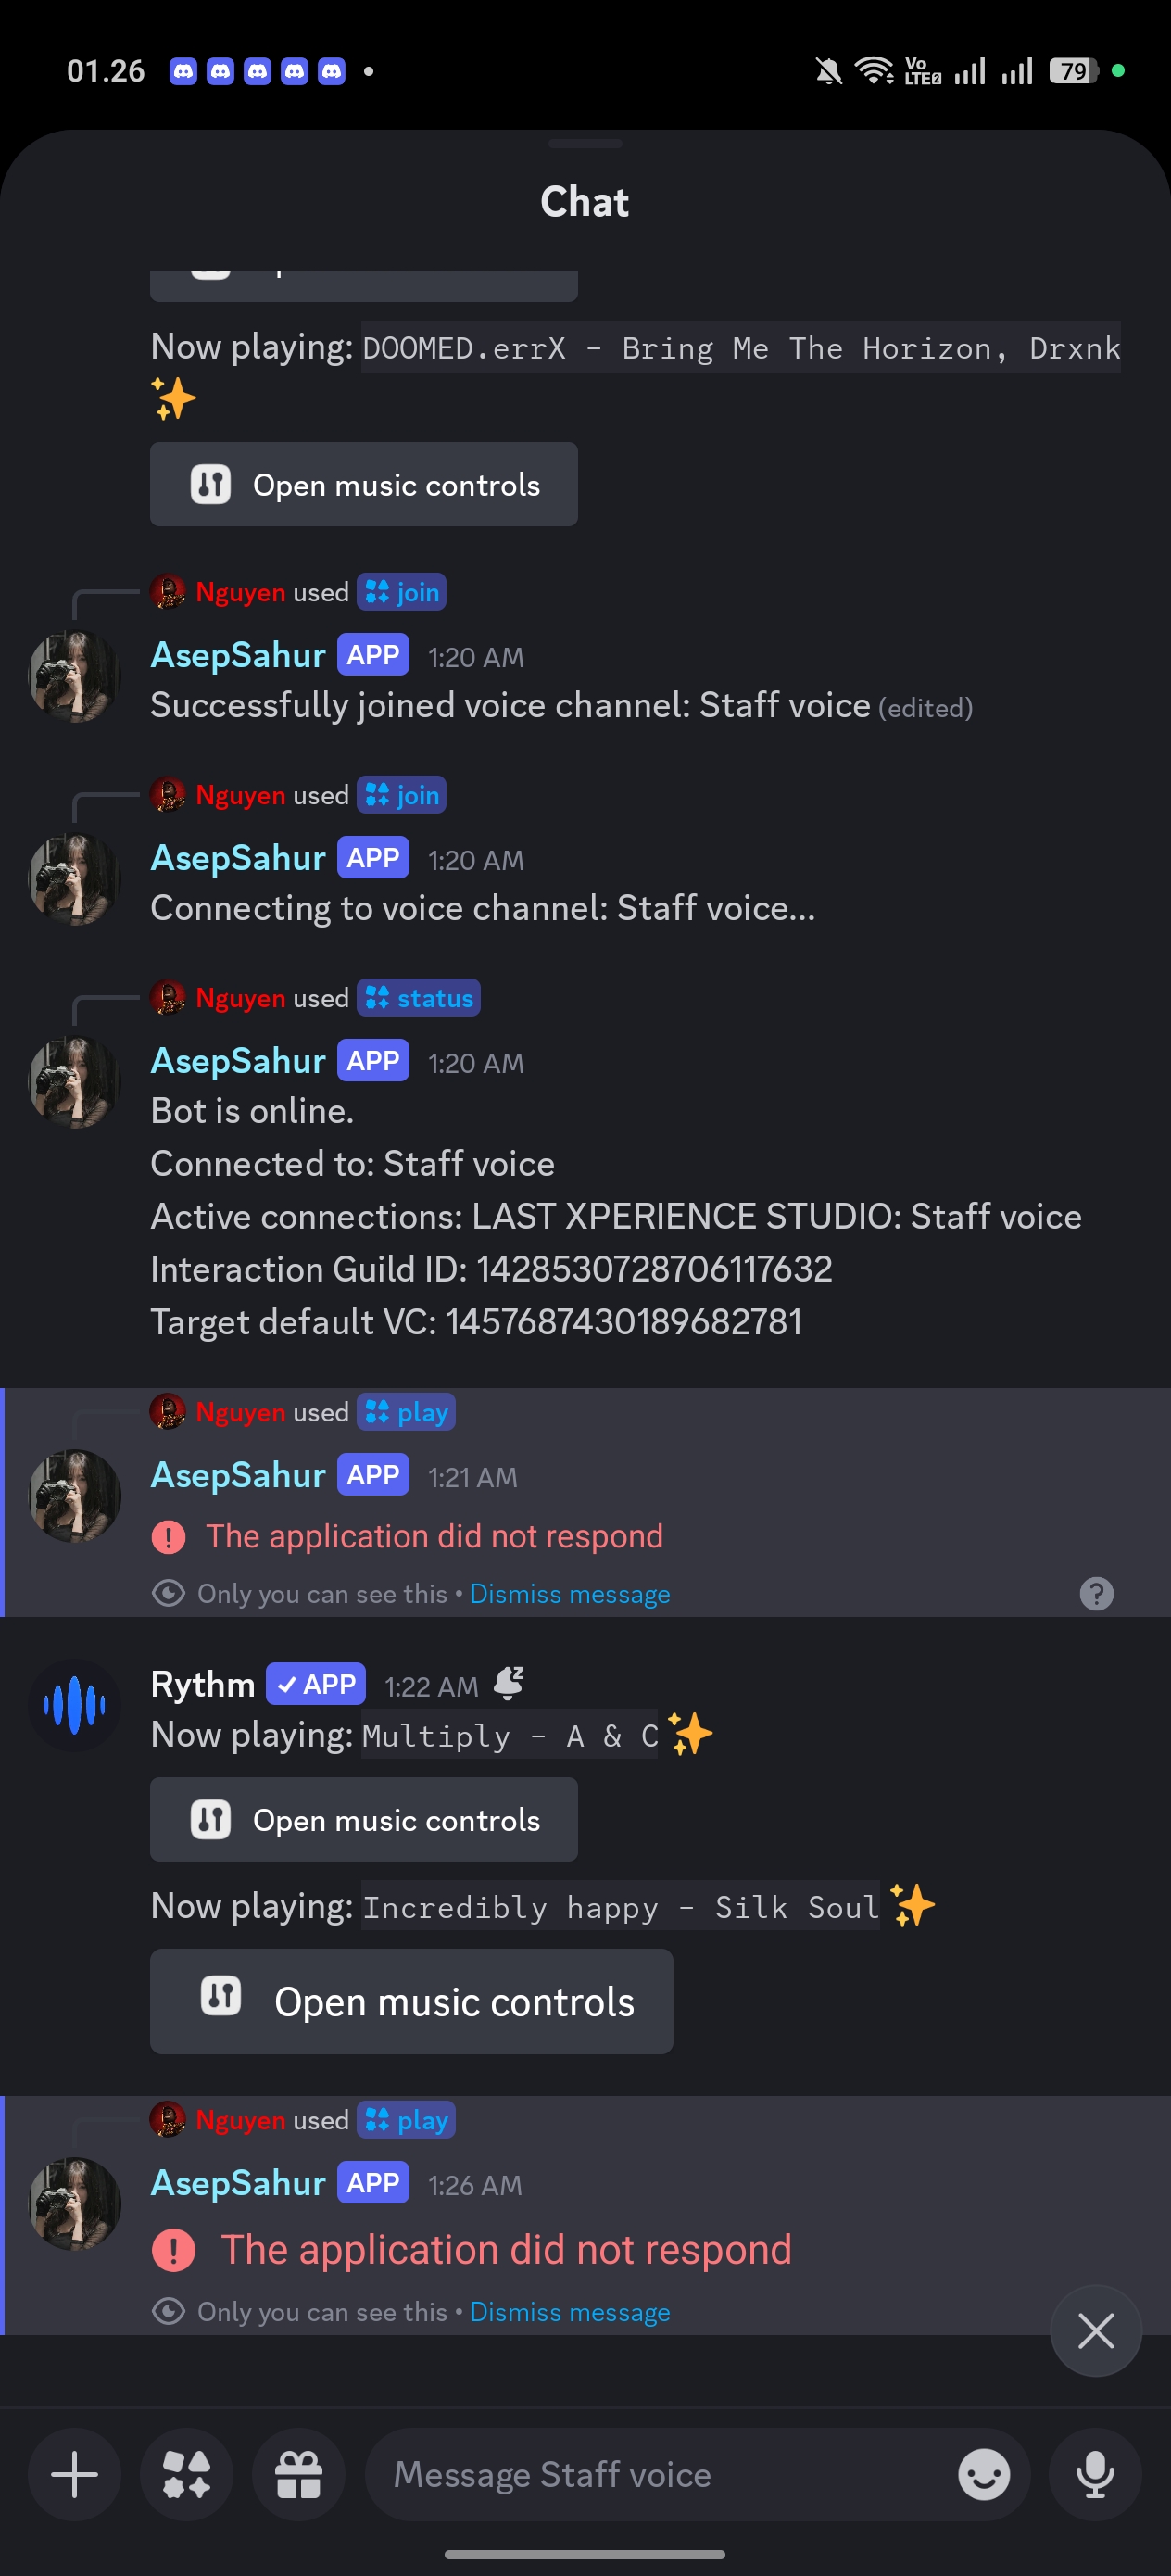Open the apps launcher icon
This screenshot has width=1171, height=2576.
pyautogui.click(x=187, y=2475)
